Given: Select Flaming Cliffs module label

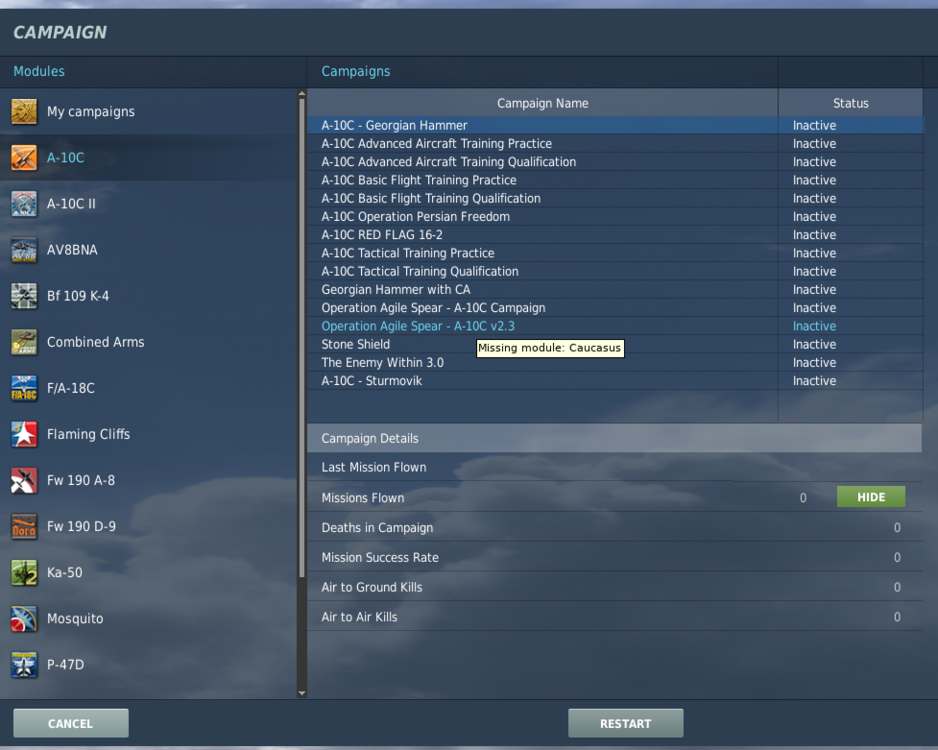Looking at the screenshot, I should coord(89,434).
